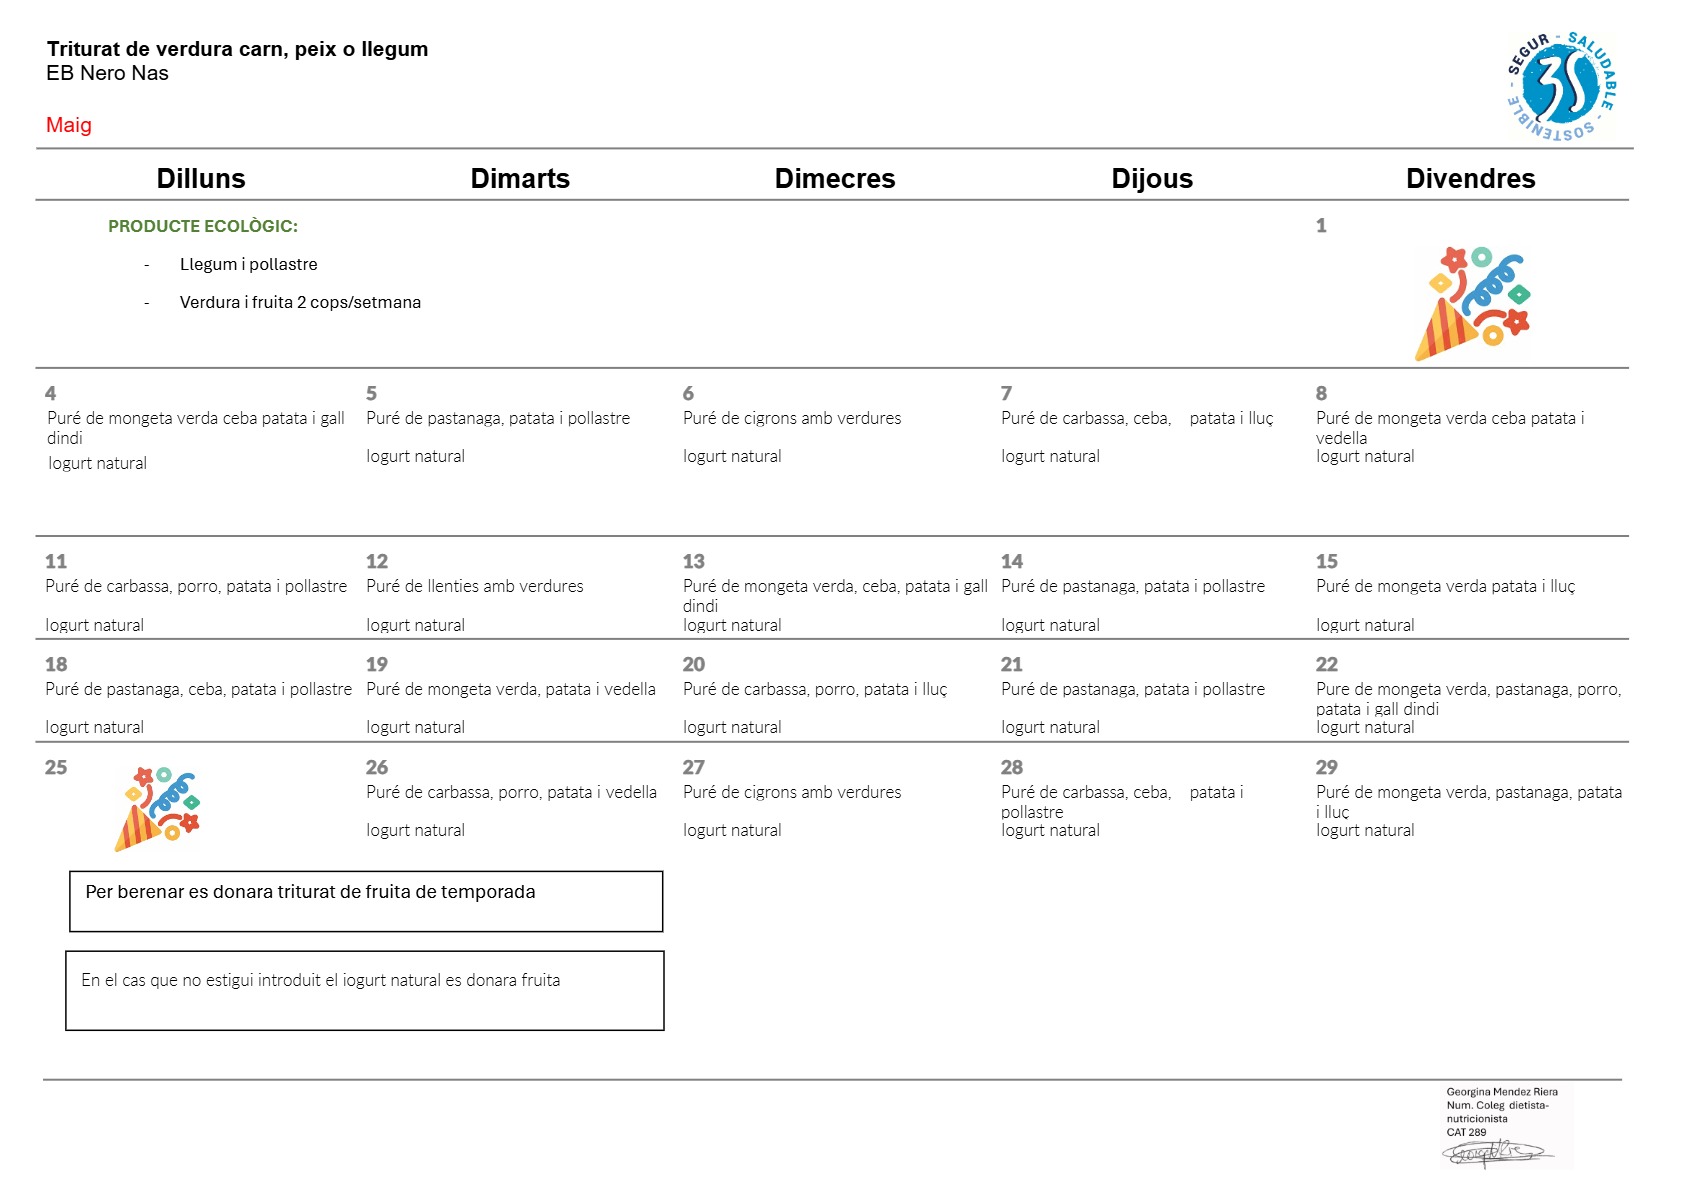
Task: Click the 'En el cas que no estigui' box
Action: [x=365, y=990]
